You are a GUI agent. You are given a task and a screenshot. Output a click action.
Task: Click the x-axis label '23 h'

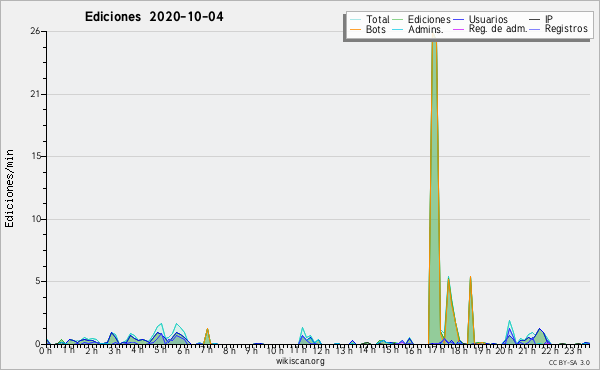[x=573, y=351]
